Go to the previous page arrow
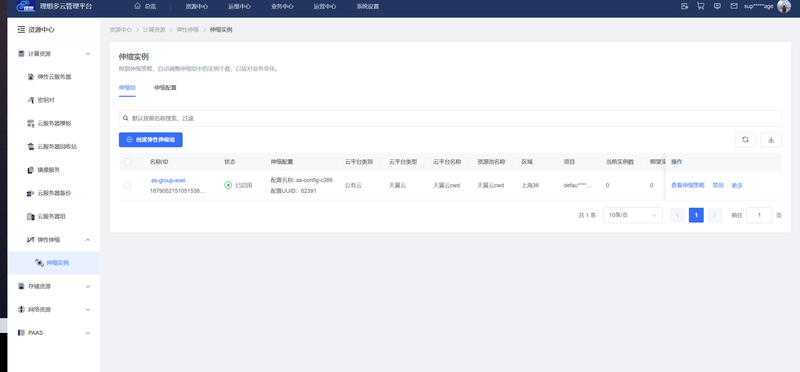Image resolution: width=800 pixels, height=372 pixels. [x=678, y=215]
